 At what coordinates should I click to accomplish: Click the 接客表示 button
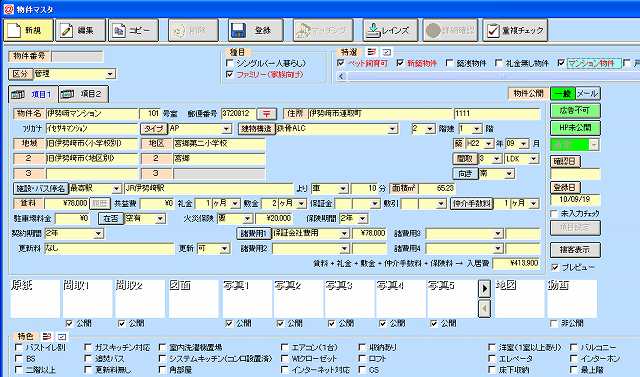pos(575,250)
